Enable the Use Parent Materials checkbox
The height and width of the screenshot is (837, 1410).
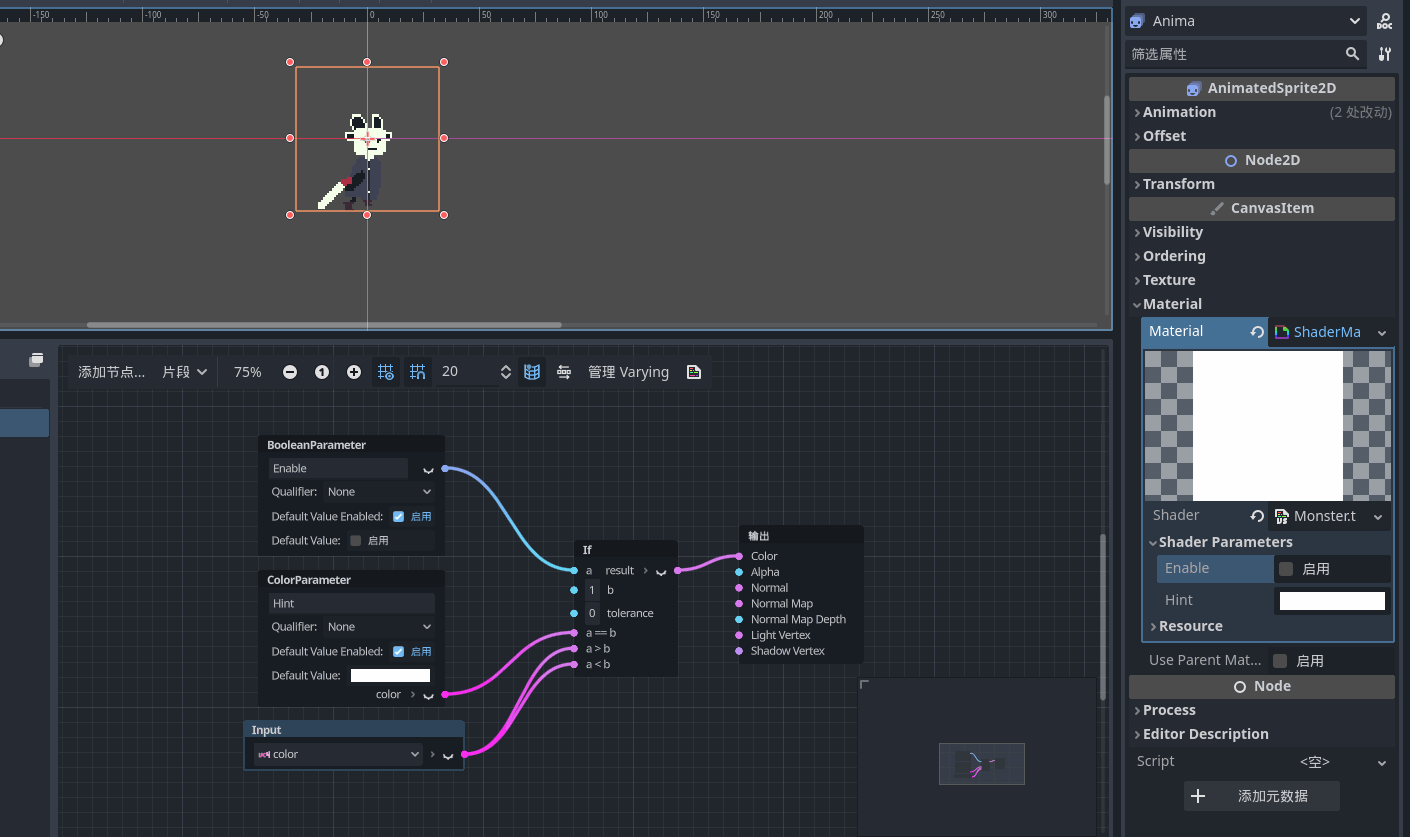pyautogui.click(x=1281, y=660)
